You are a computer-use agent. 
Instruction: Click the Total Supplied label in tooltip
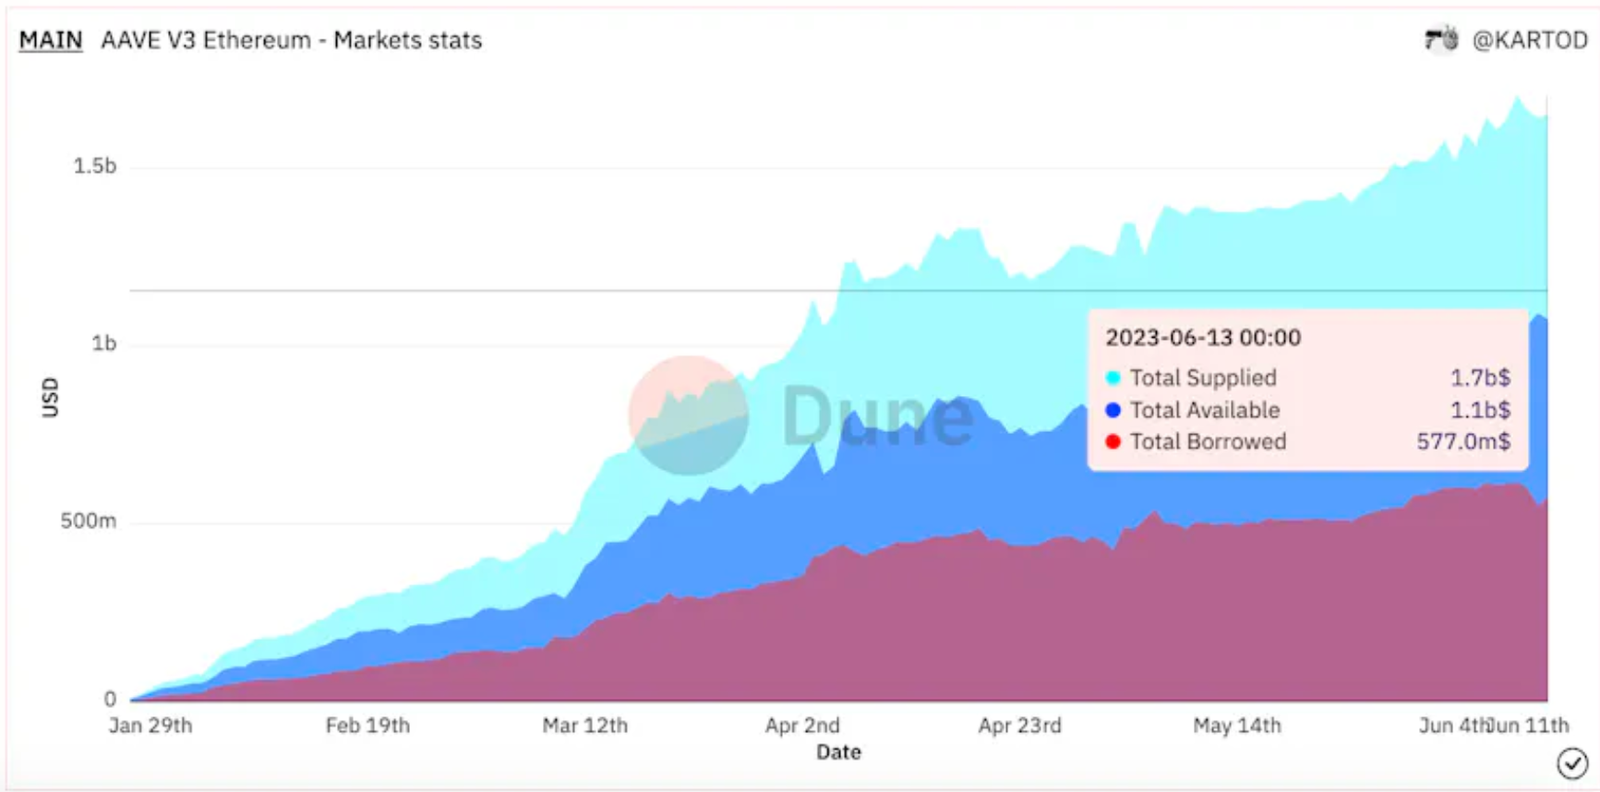(x=1203, y=378)
